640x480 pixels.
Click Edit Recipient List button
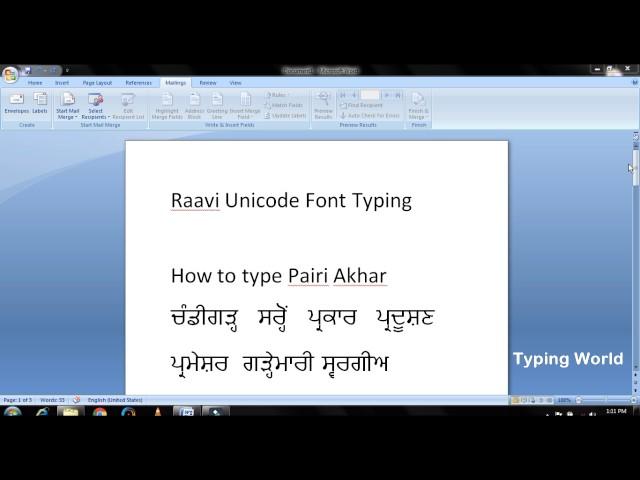[128, 106]
